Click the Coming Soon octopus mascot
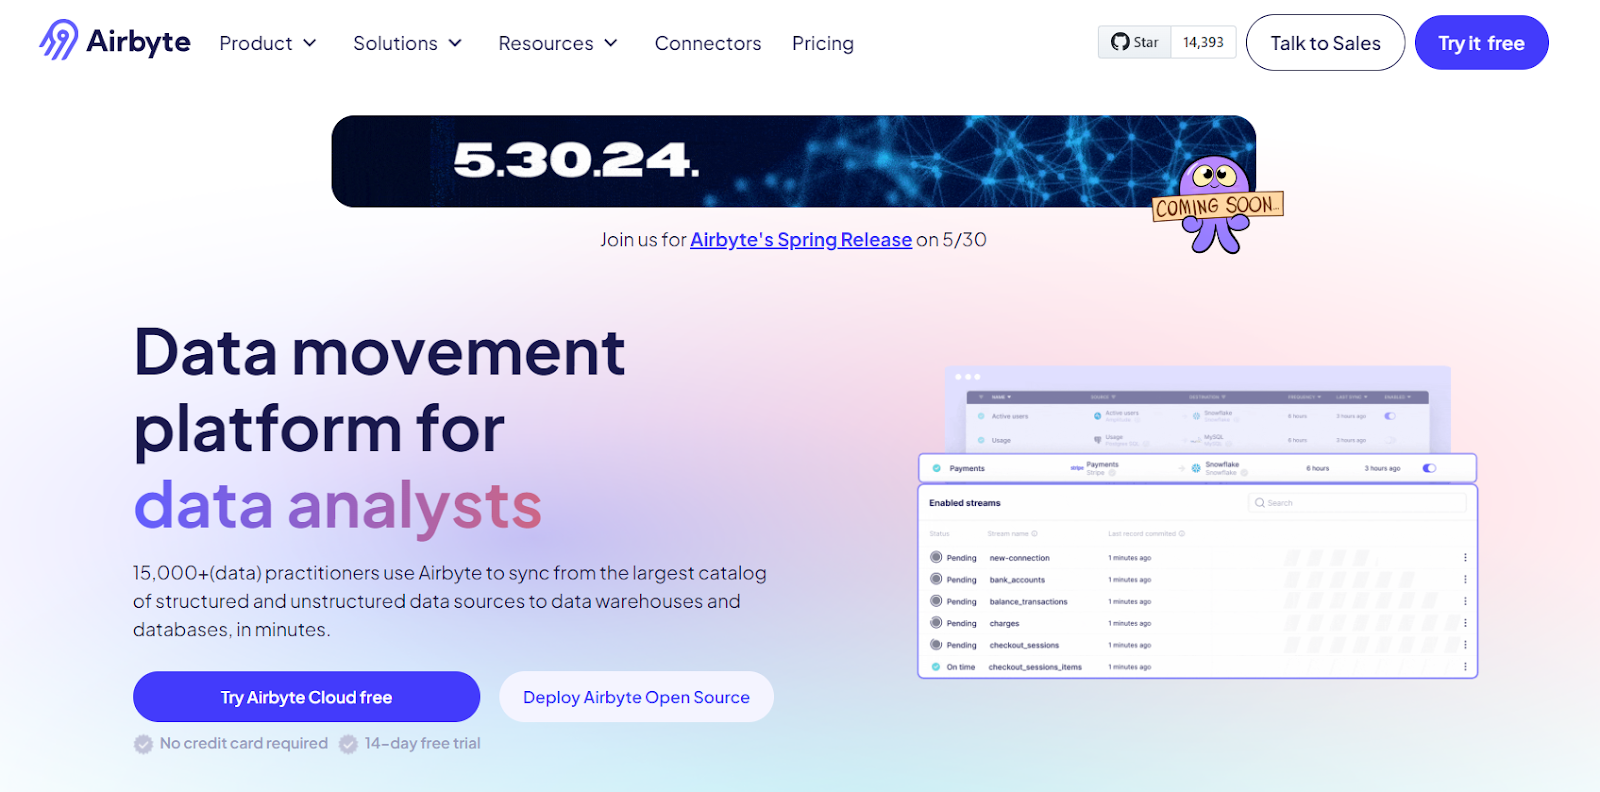Viewport: 1600px width, 792px height. pyautogui.click(x=1215, y=204)
